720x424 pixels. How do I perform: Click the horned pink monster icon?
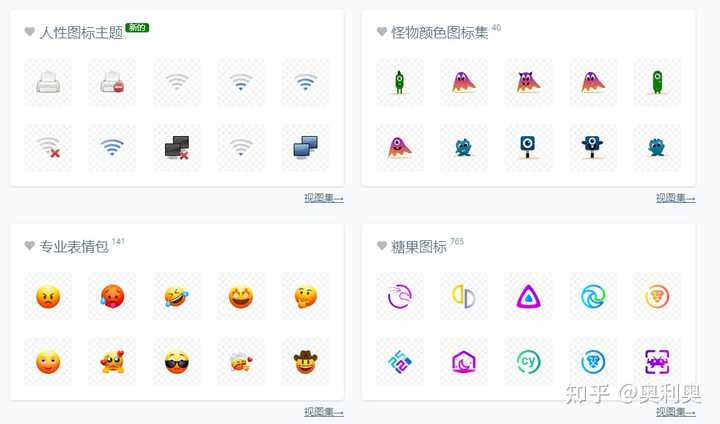tap(528, 83)
